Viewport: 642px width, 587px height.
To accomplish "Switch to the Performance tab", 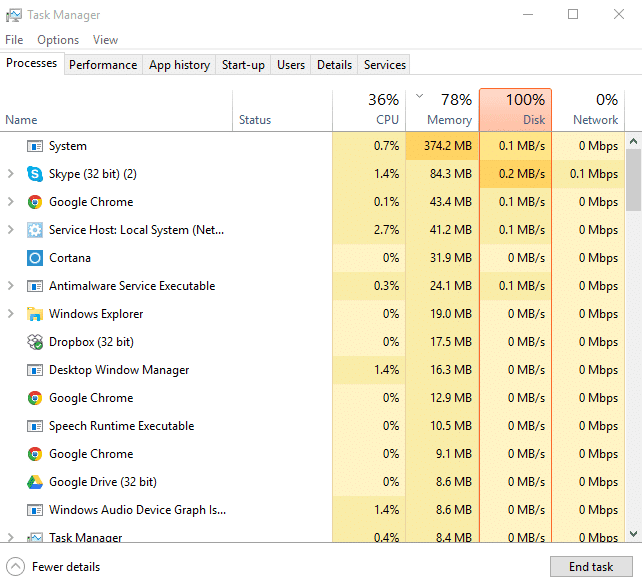I will (x=103, y=65).
